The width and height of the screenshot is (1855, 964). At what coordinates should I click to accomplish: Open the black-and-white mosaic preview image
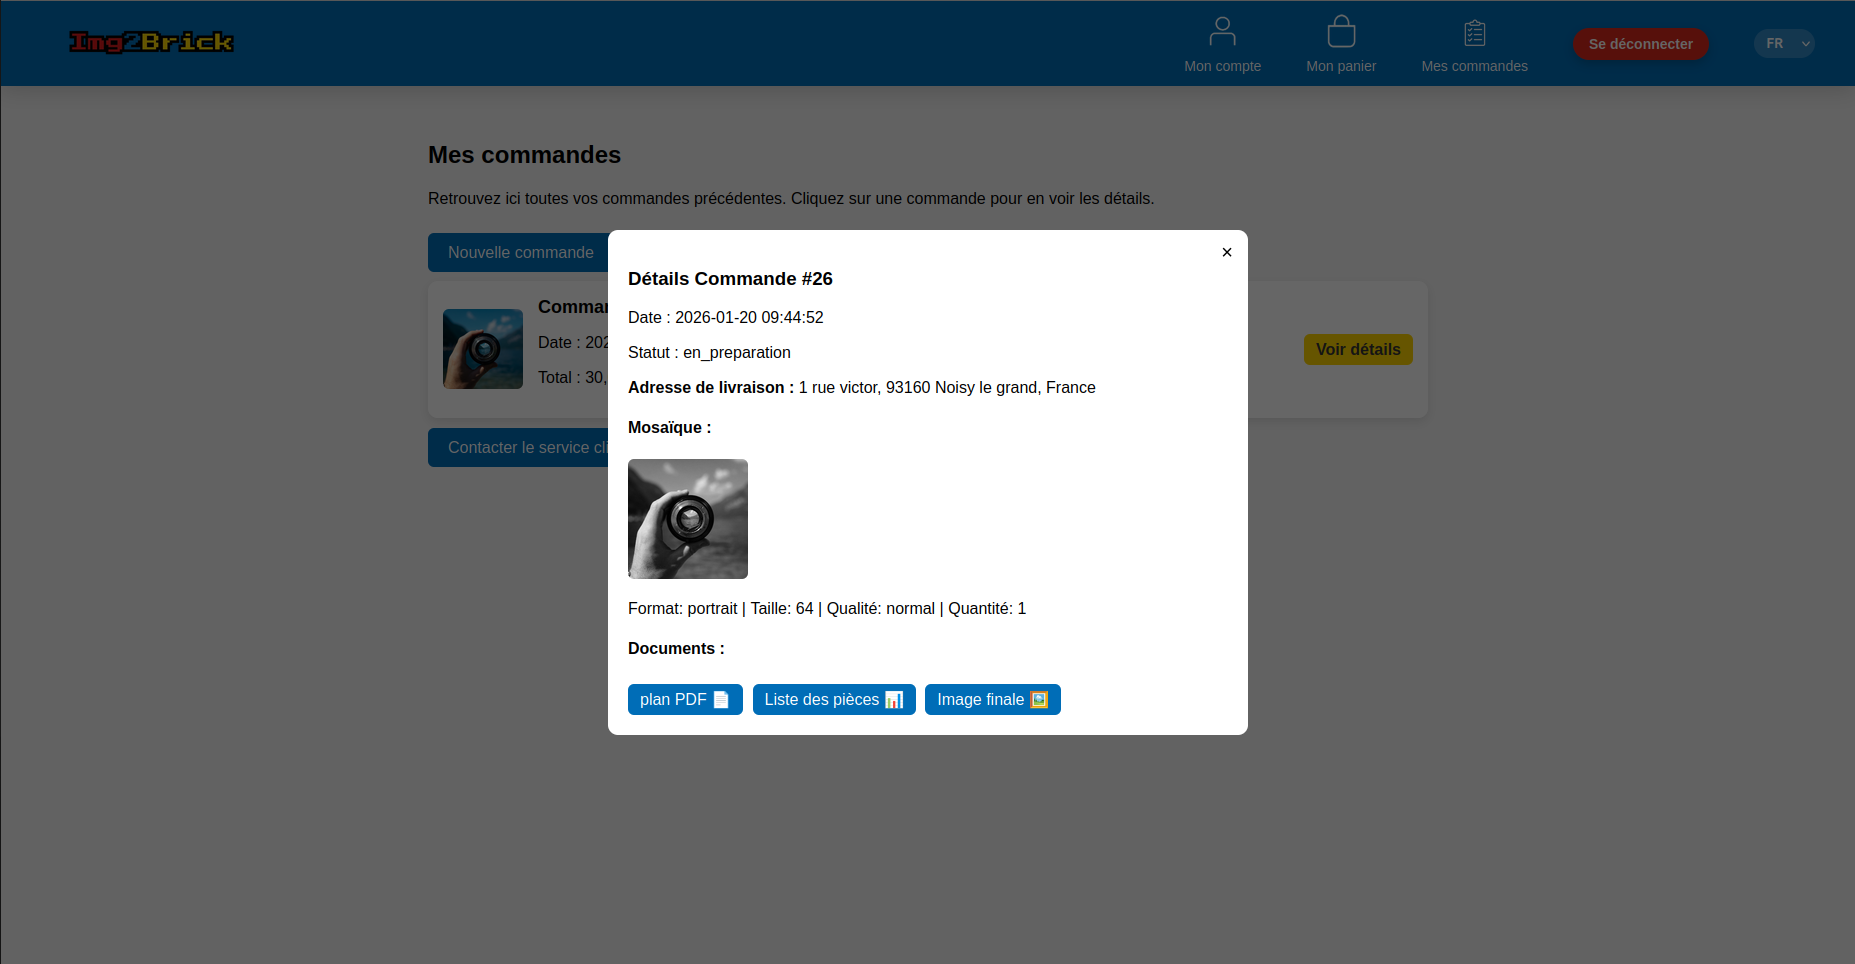pyautogui.click(x=688, y=519)
